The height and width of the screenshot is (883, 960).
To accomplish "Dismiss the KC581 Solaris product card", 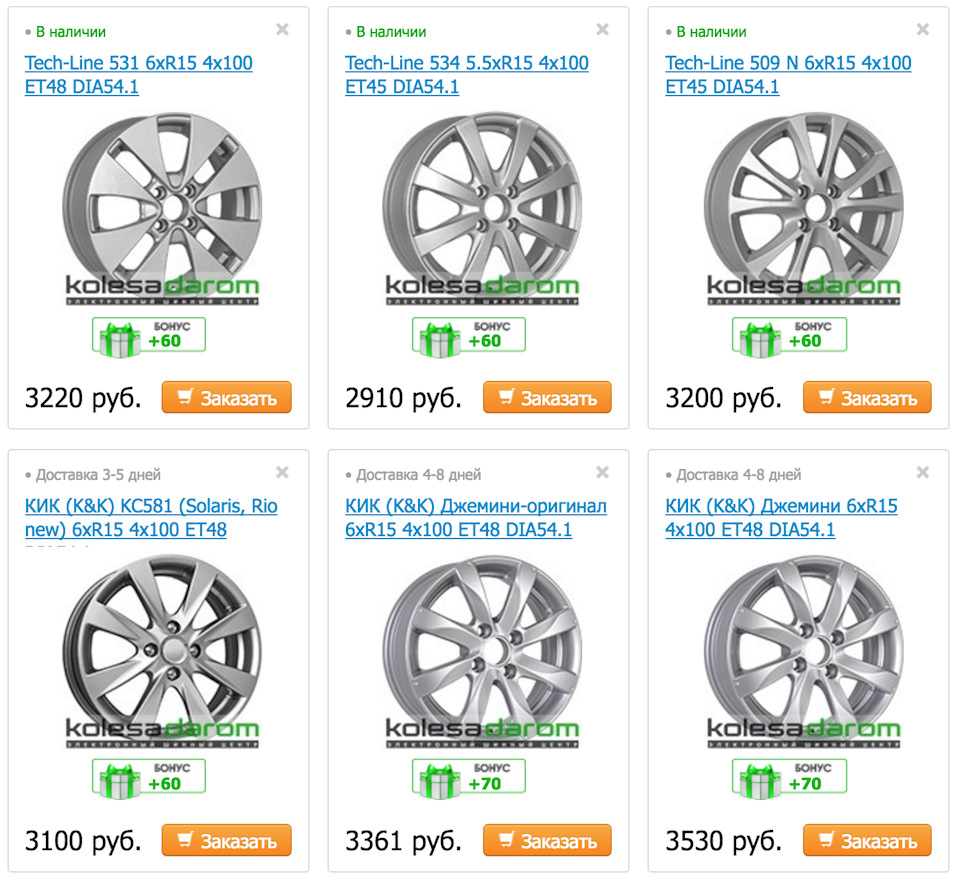I will click(283, 472).
